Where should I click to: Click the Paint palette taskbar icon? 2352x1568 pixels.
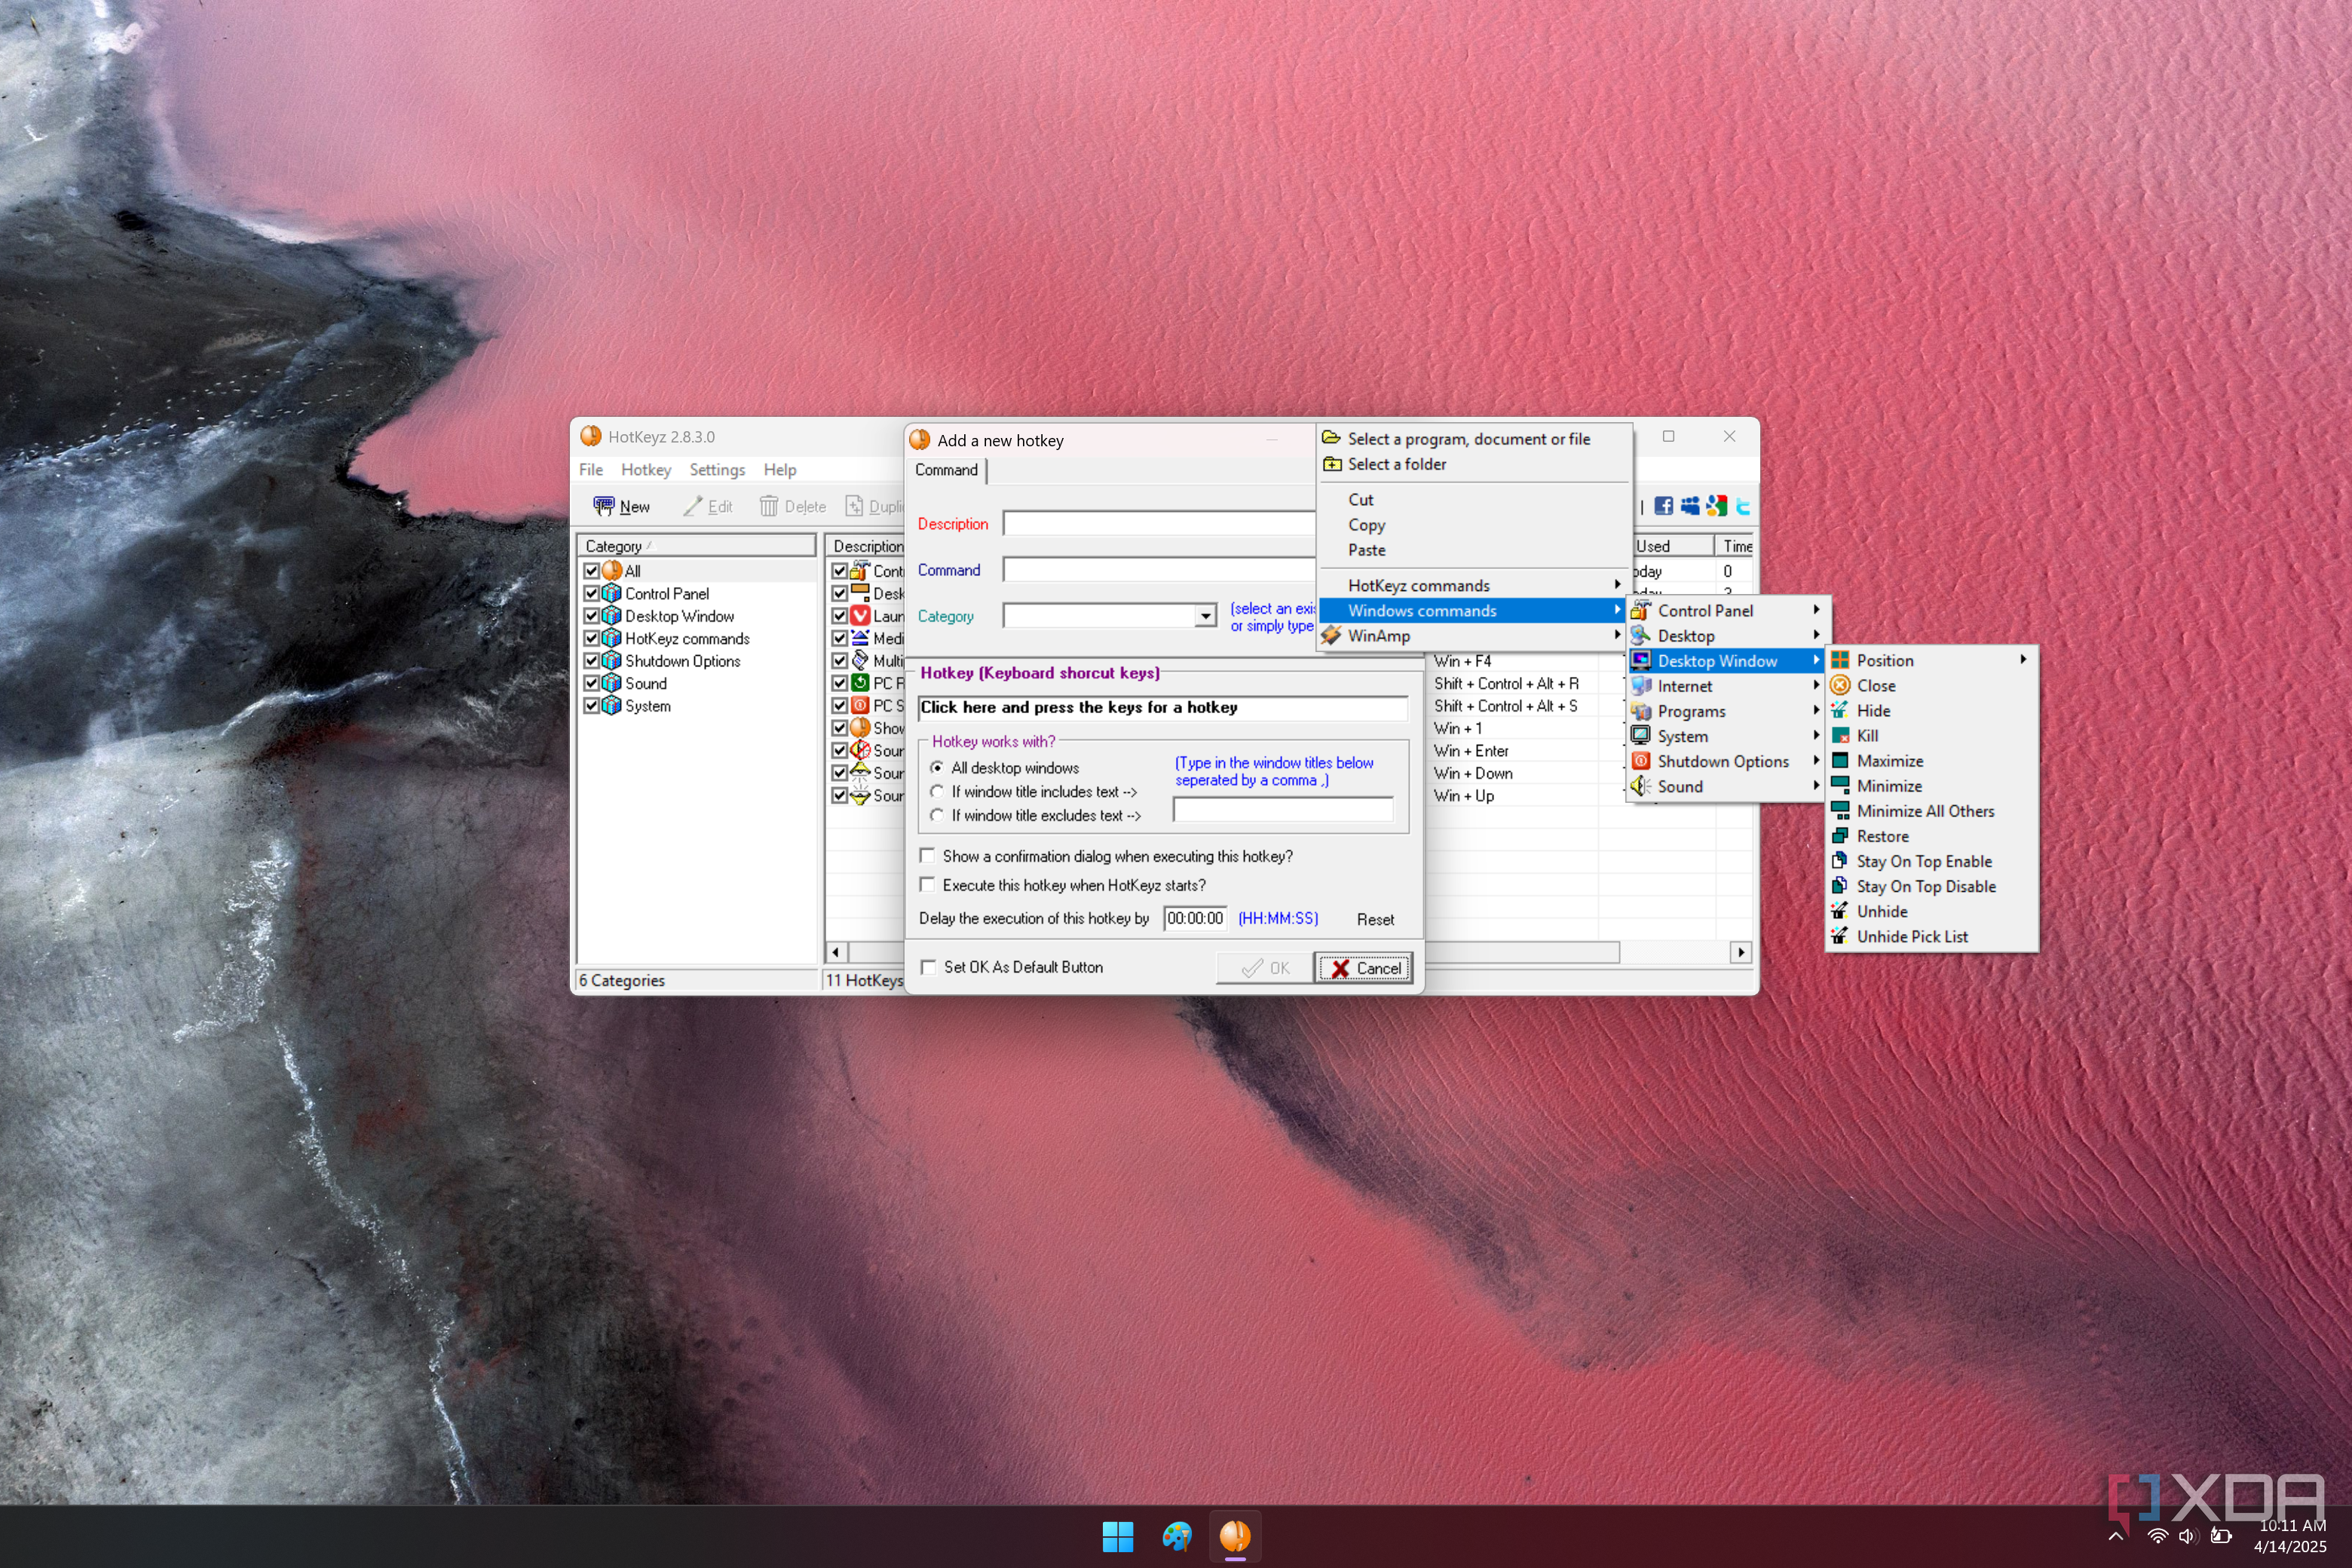pyautogui.click(x=1177, y=1536)
